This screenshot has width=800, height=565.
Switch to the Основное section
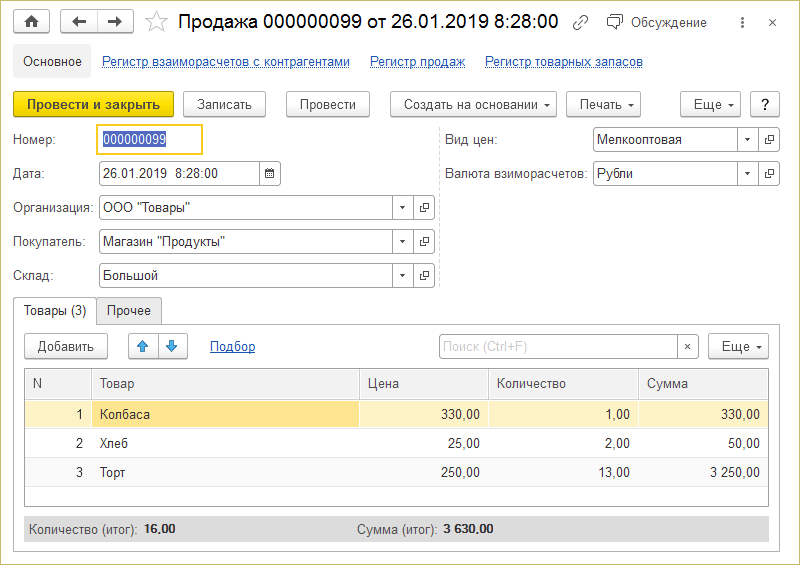52,61
